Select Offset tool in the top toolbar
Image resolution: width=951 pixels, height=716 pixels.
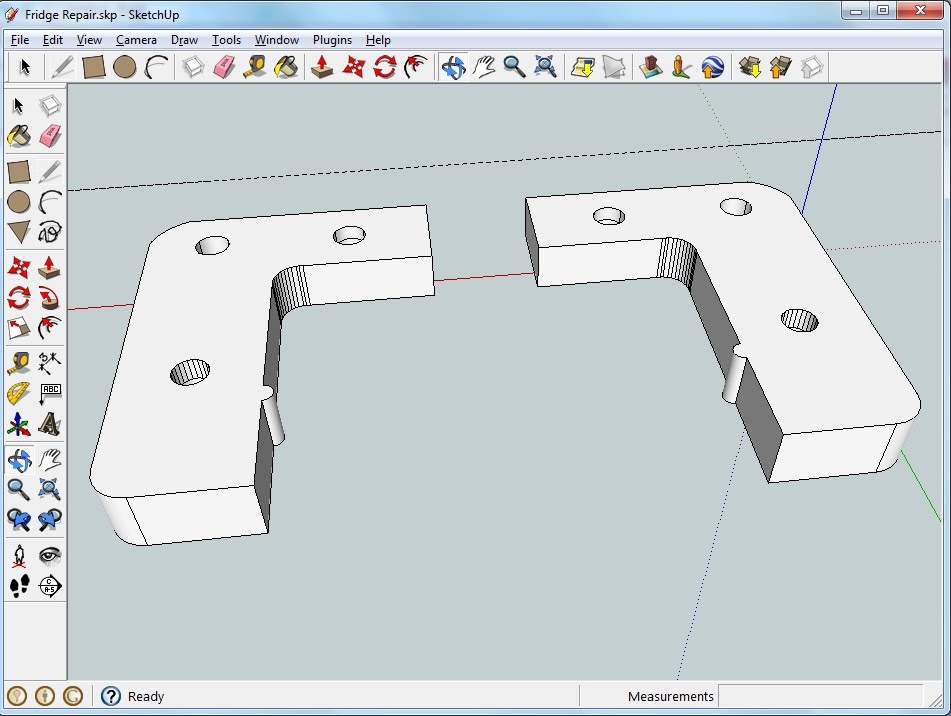415,67
